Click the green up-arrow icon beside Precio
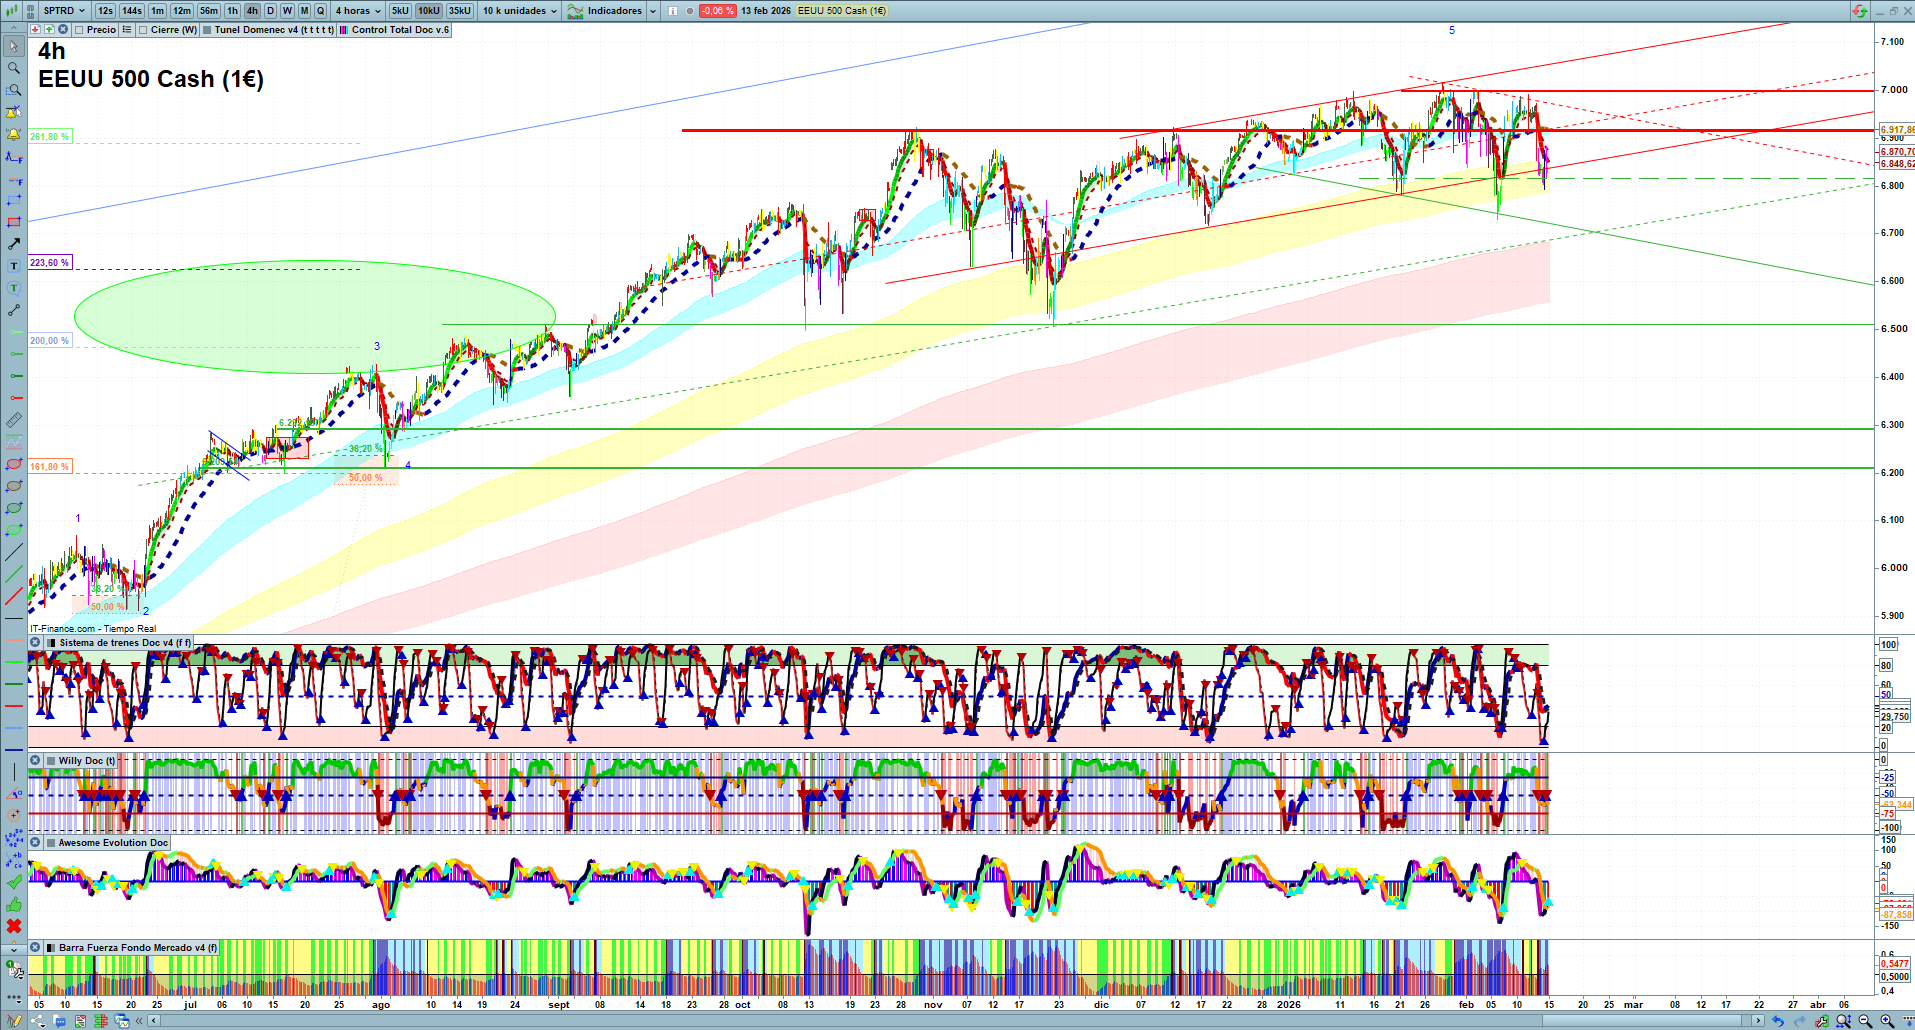Image resolution: width=1915 pixels, height=1030 pixels. pos(50,30)
